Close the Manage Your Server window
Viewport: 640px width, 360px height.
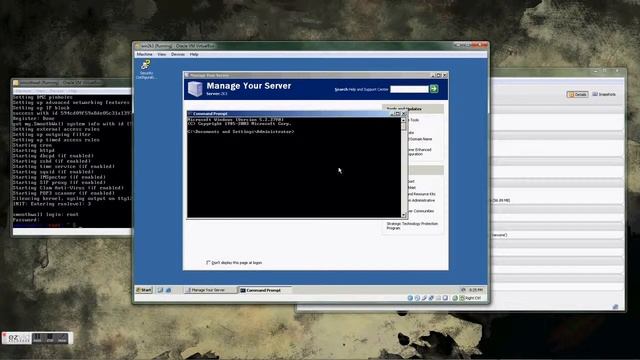pos(445,75)
